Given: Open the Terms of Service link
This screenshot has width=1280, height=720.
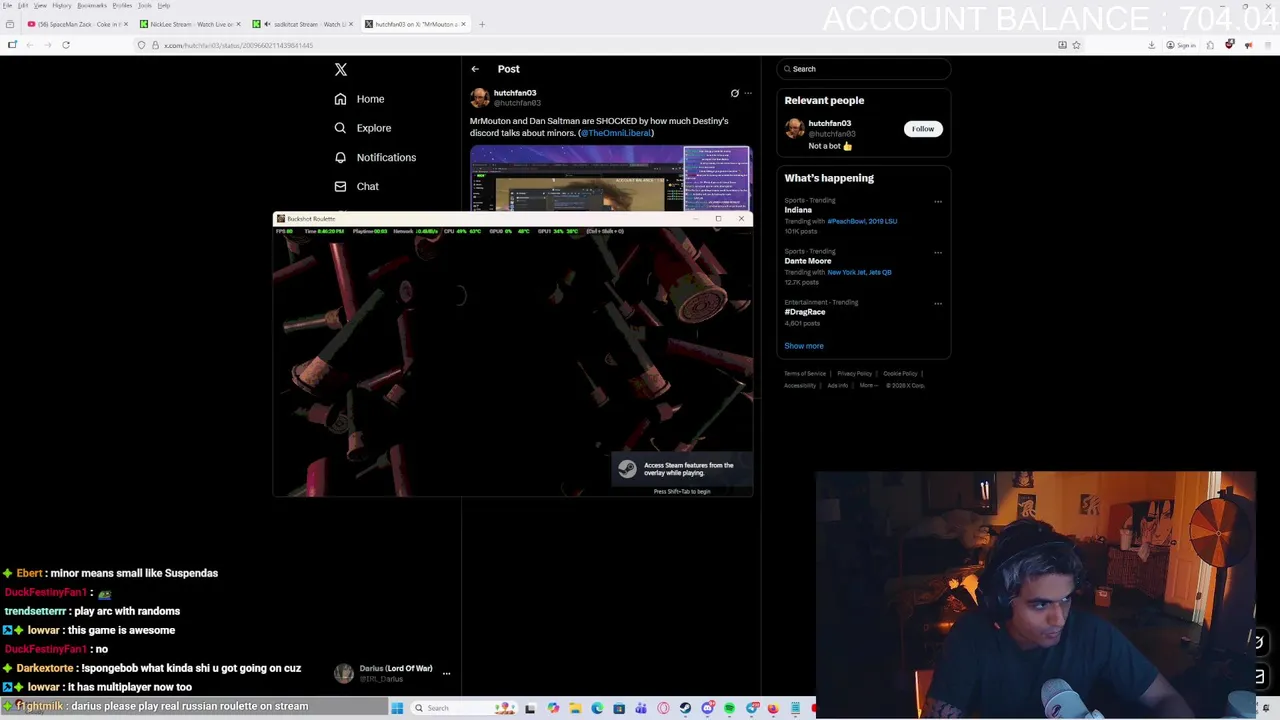Looking at the screenshot, I should (805, 374).
